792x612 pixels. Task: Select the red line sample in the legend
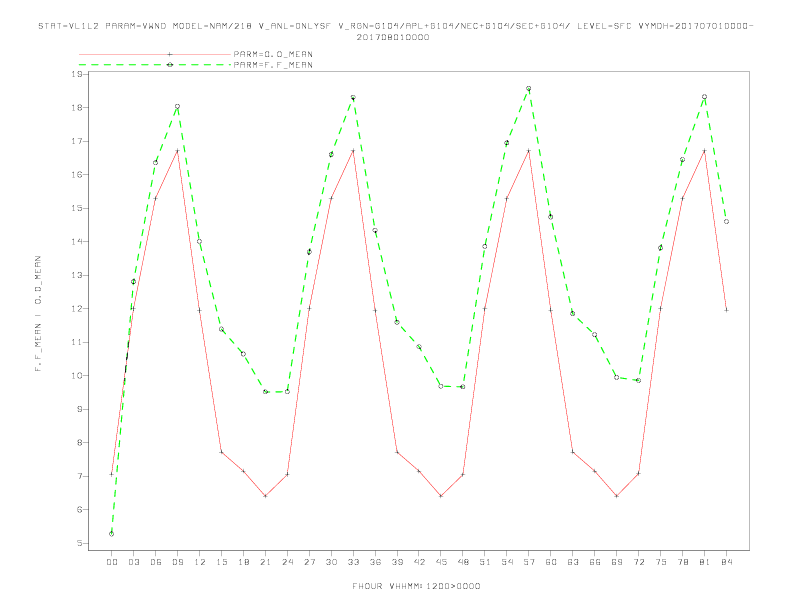click(155, 54)
